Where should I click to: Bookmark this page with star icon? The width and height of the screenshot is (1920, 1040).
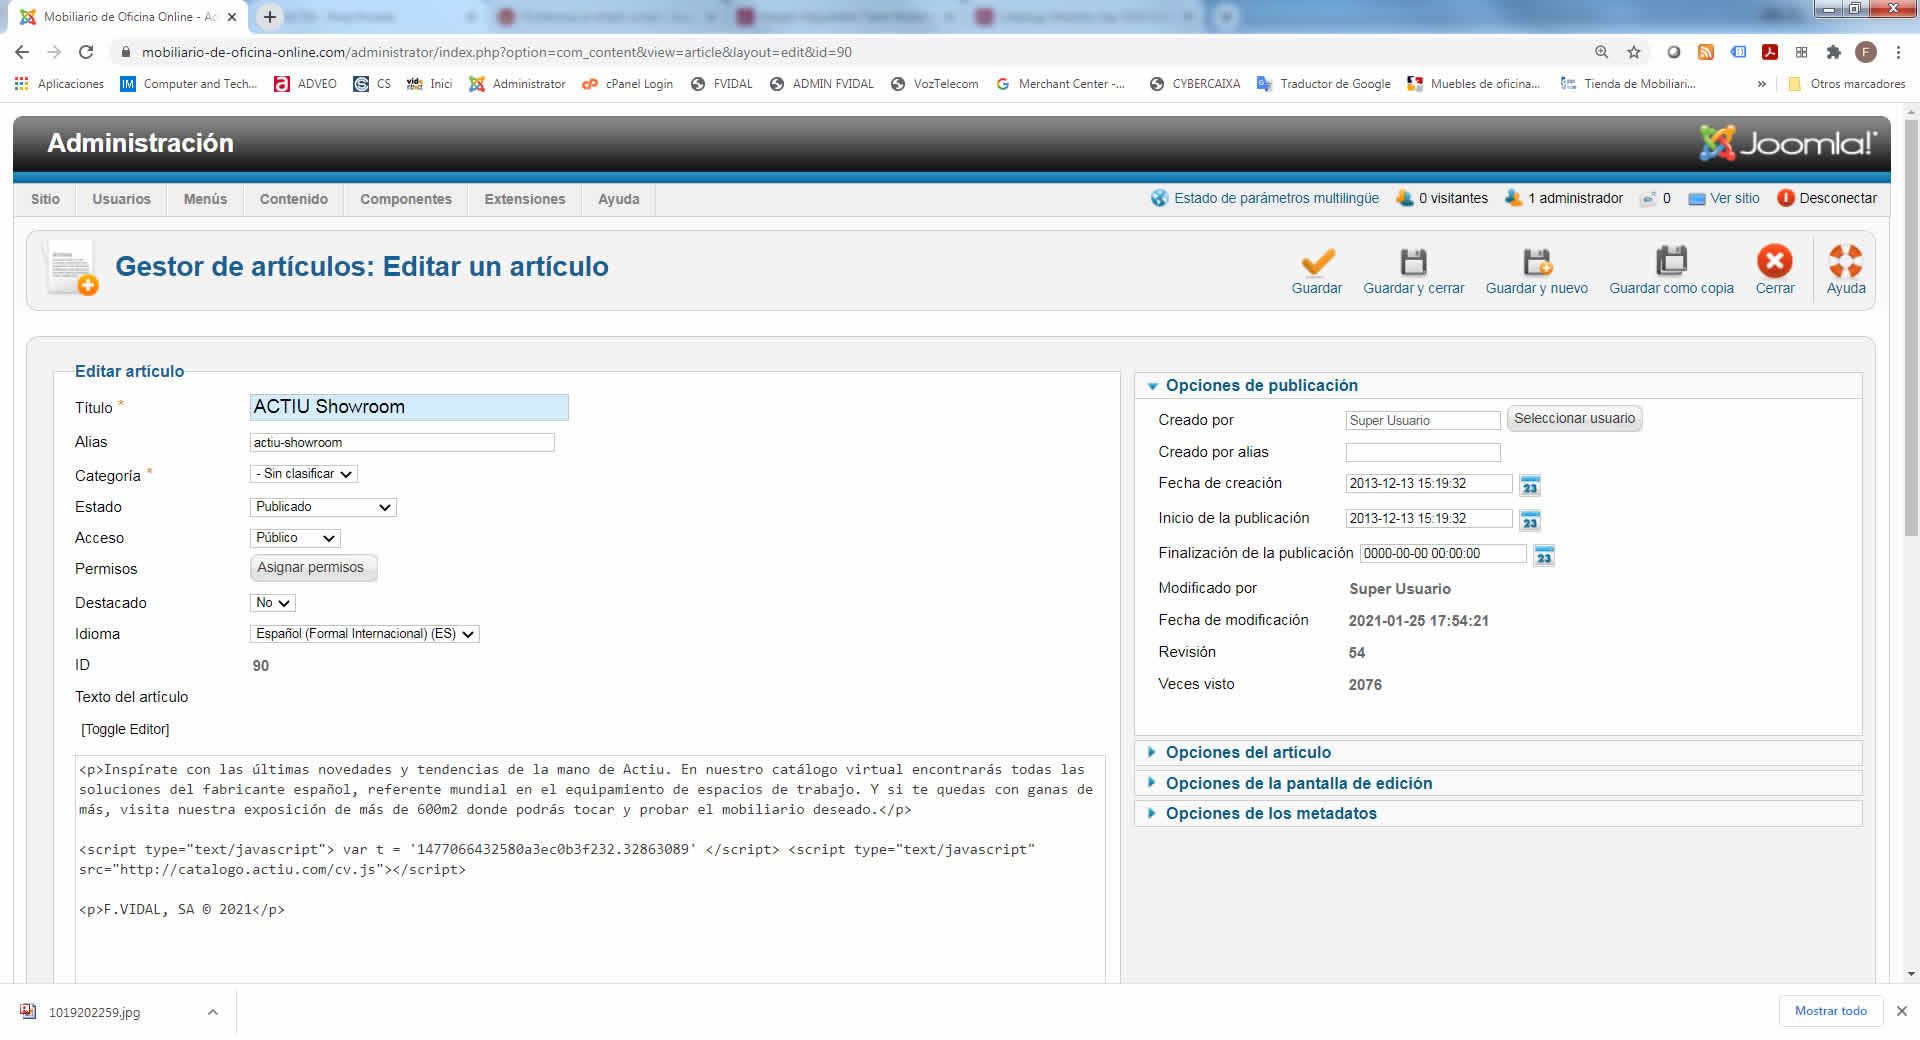pyautogui.click(x=1634, y=52)
